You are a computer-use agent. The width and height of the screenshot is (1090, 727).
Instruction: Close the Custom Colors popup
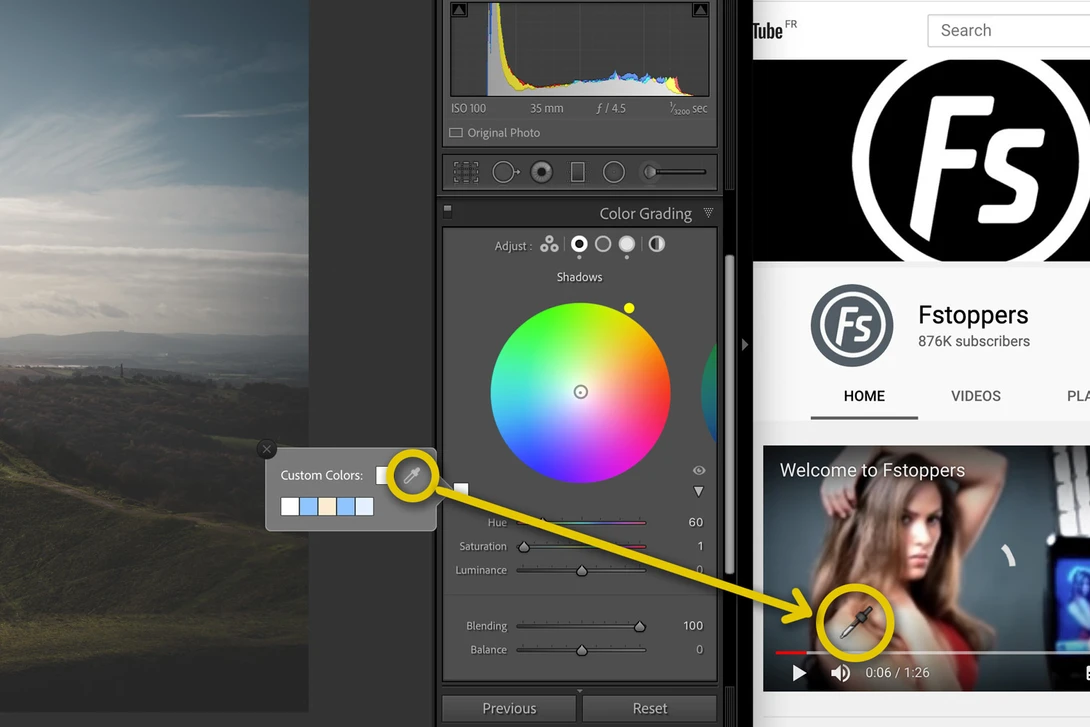pos(266,449)
